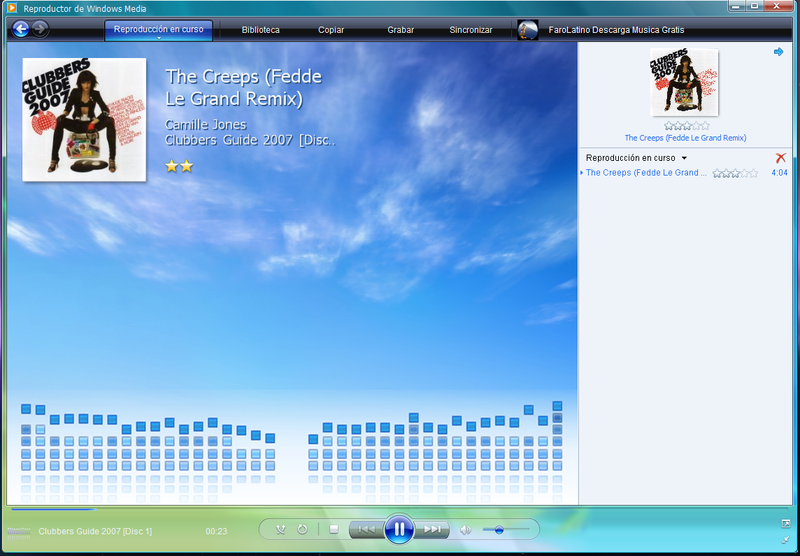Maximize the Windows Media Player window
800x556 pixels.
[754, 6]
